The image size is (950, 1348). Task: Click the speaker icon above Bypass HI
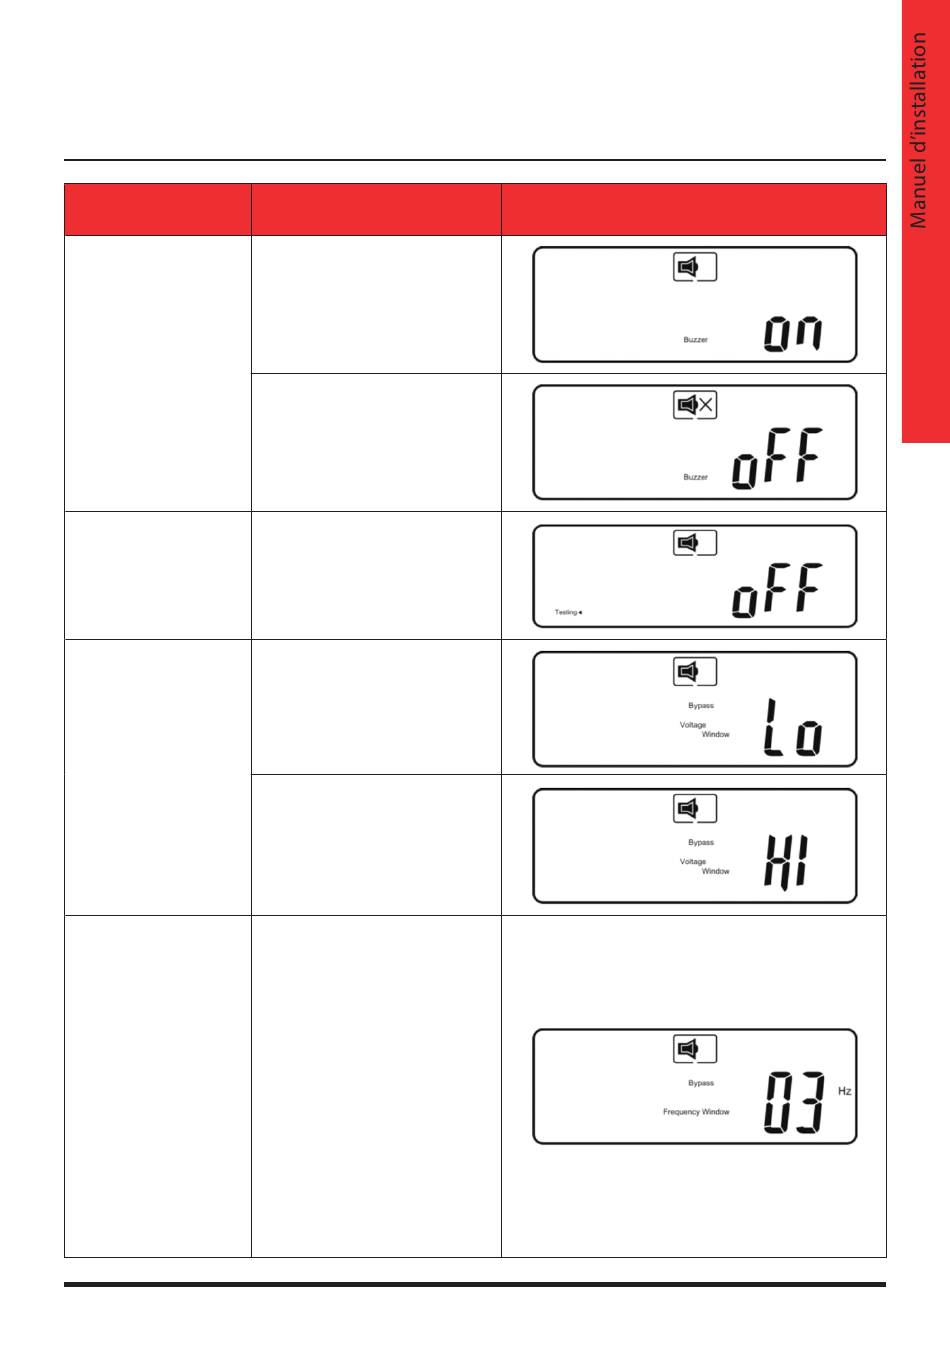point(695,808)
